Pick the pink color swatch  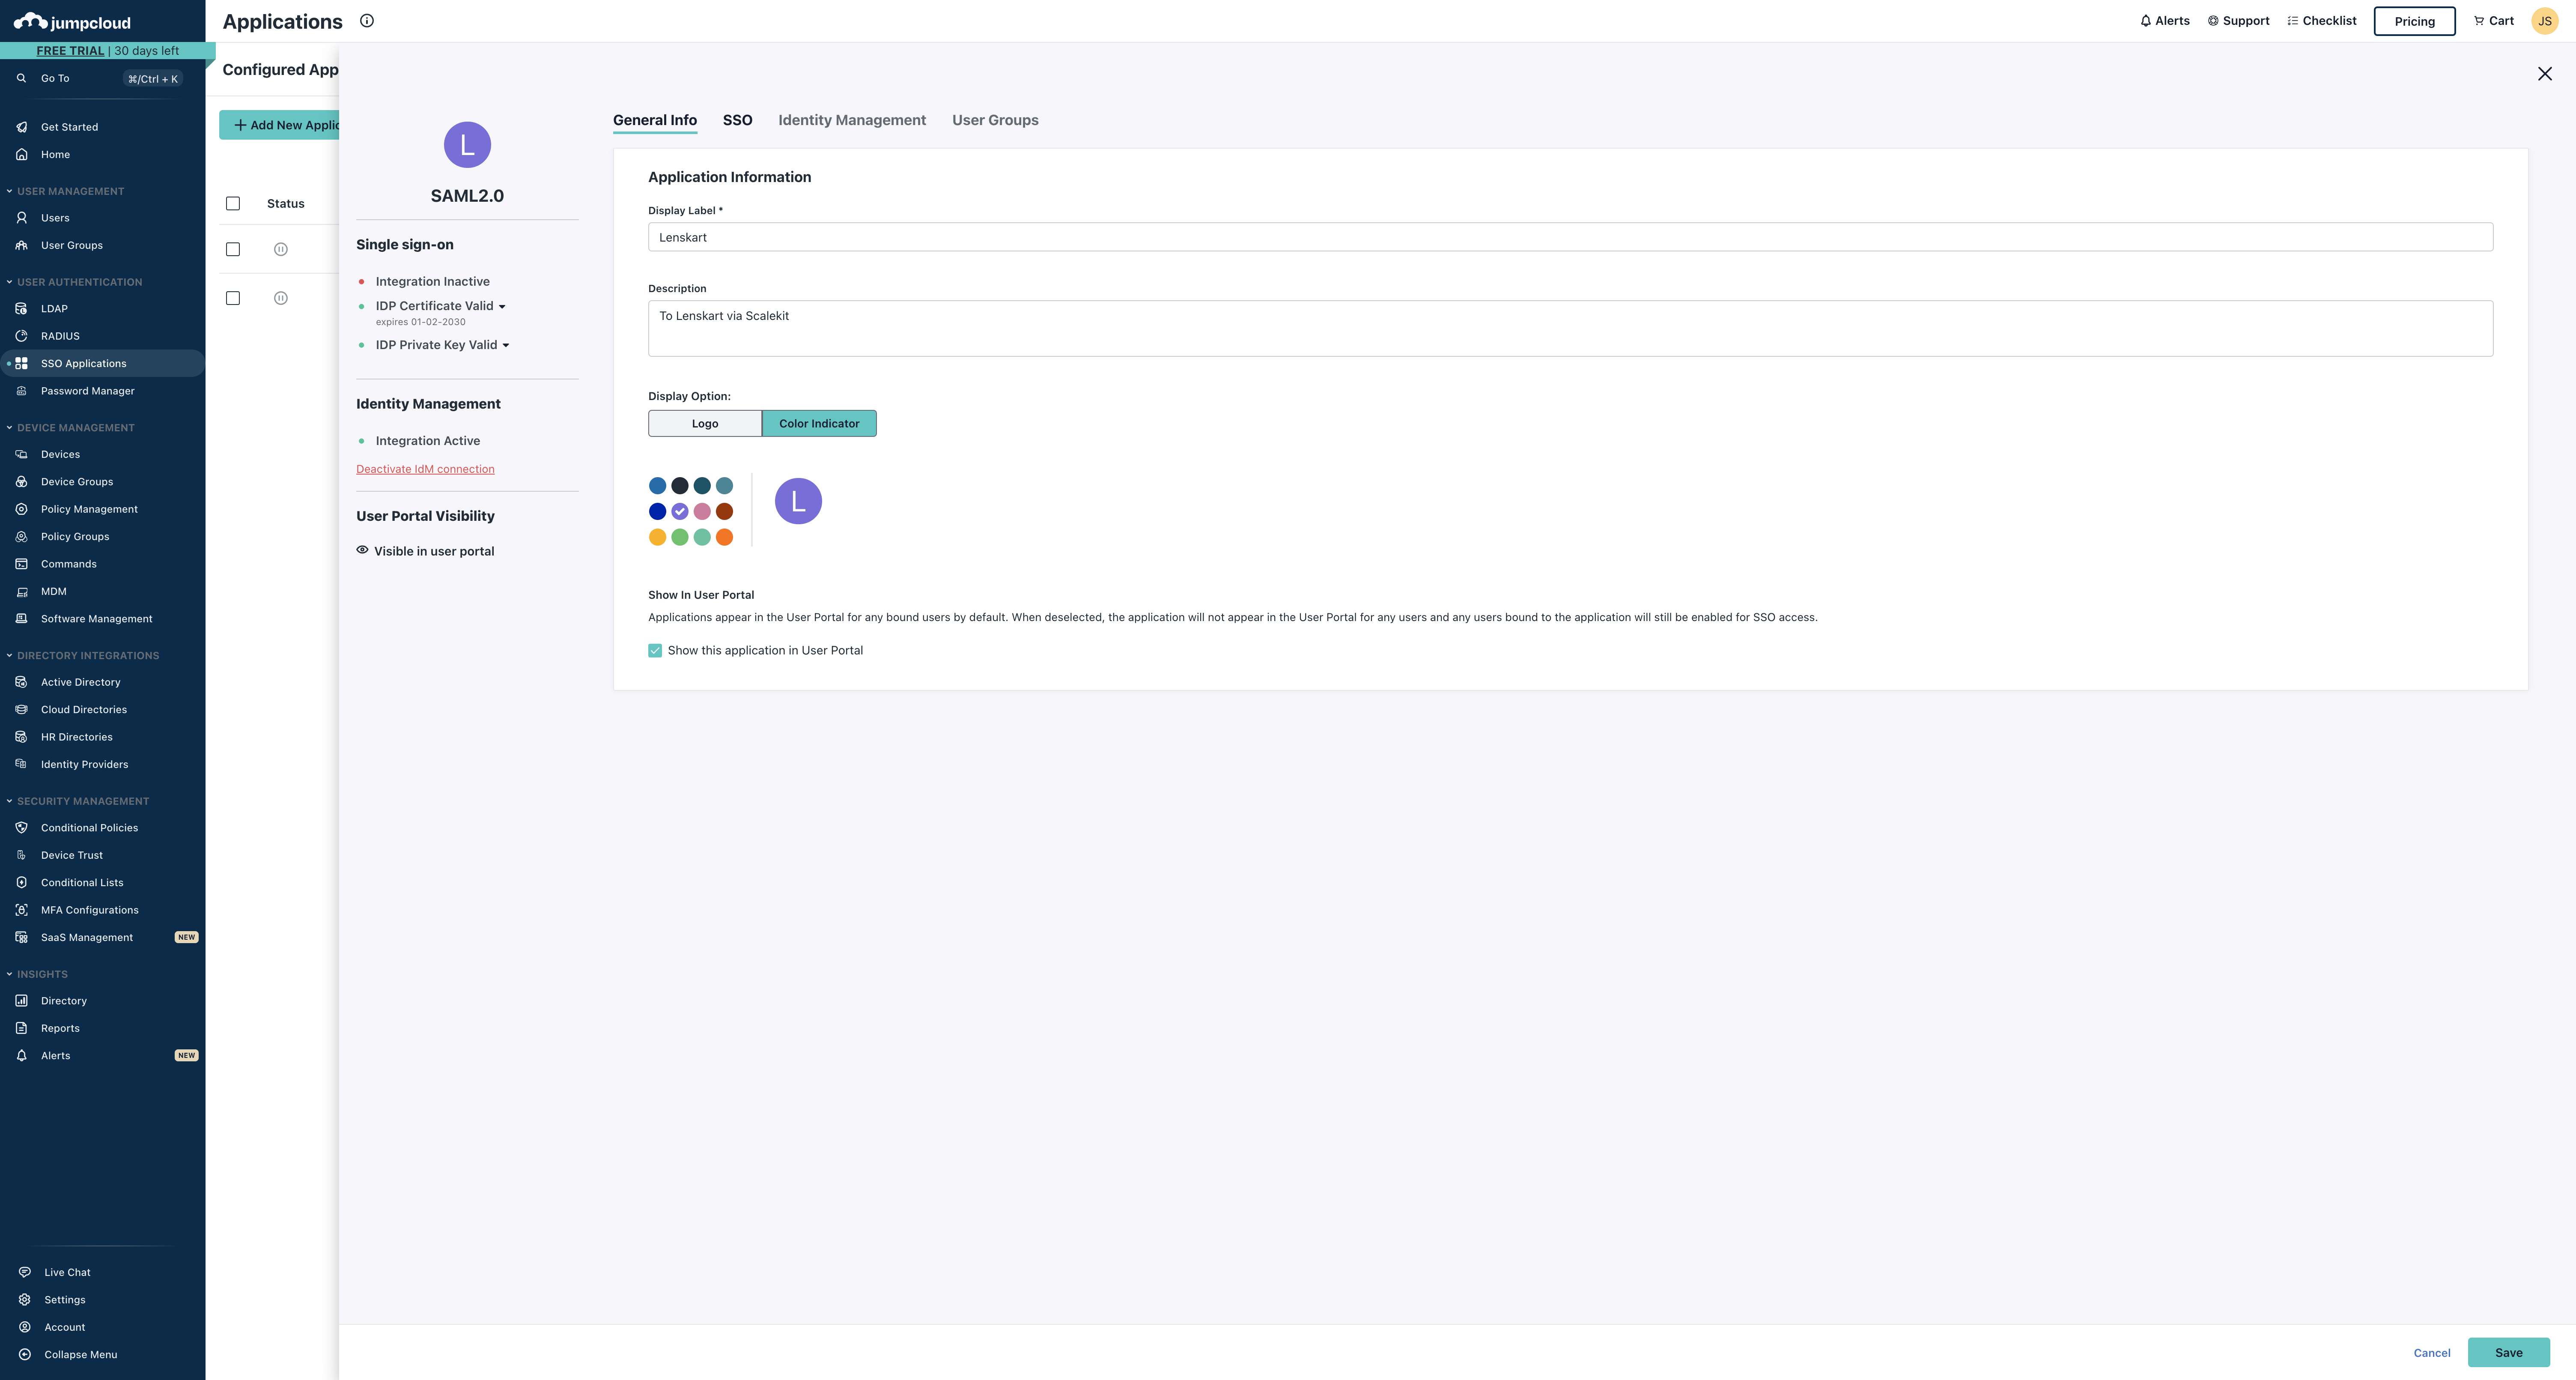pos(702,512)
